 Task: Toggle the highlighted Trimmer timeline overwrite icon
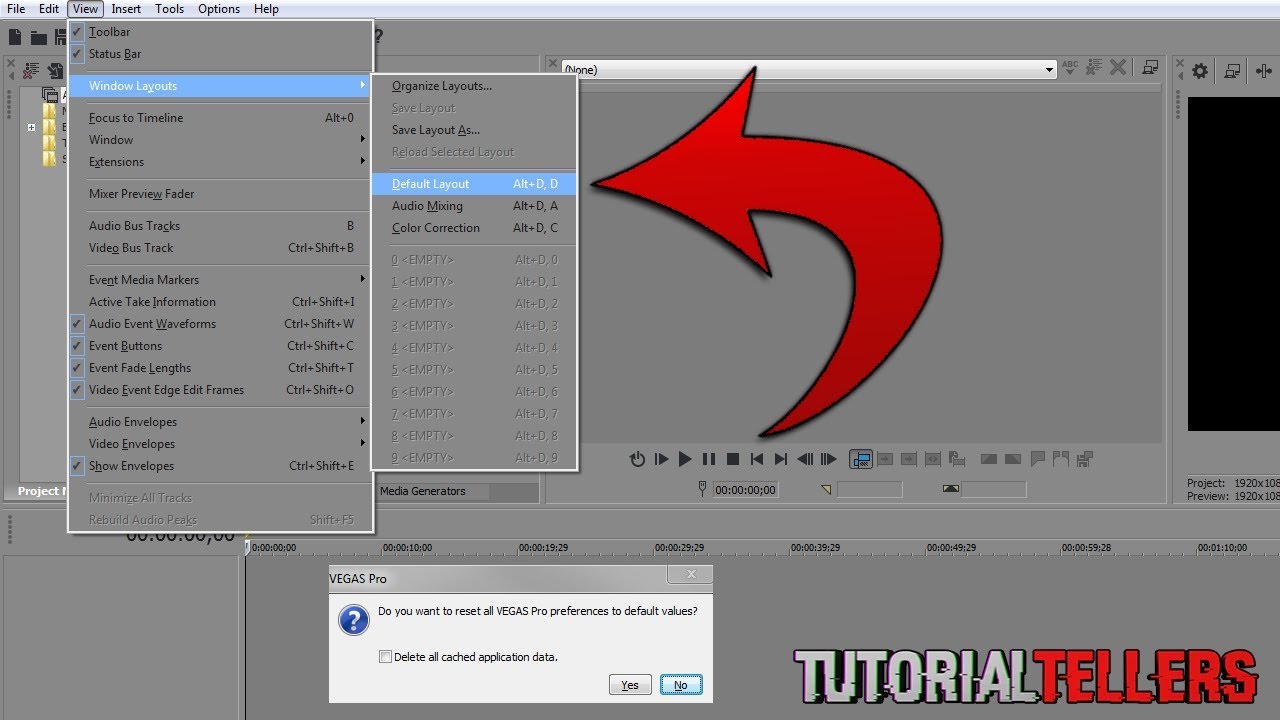coord(861,460)
